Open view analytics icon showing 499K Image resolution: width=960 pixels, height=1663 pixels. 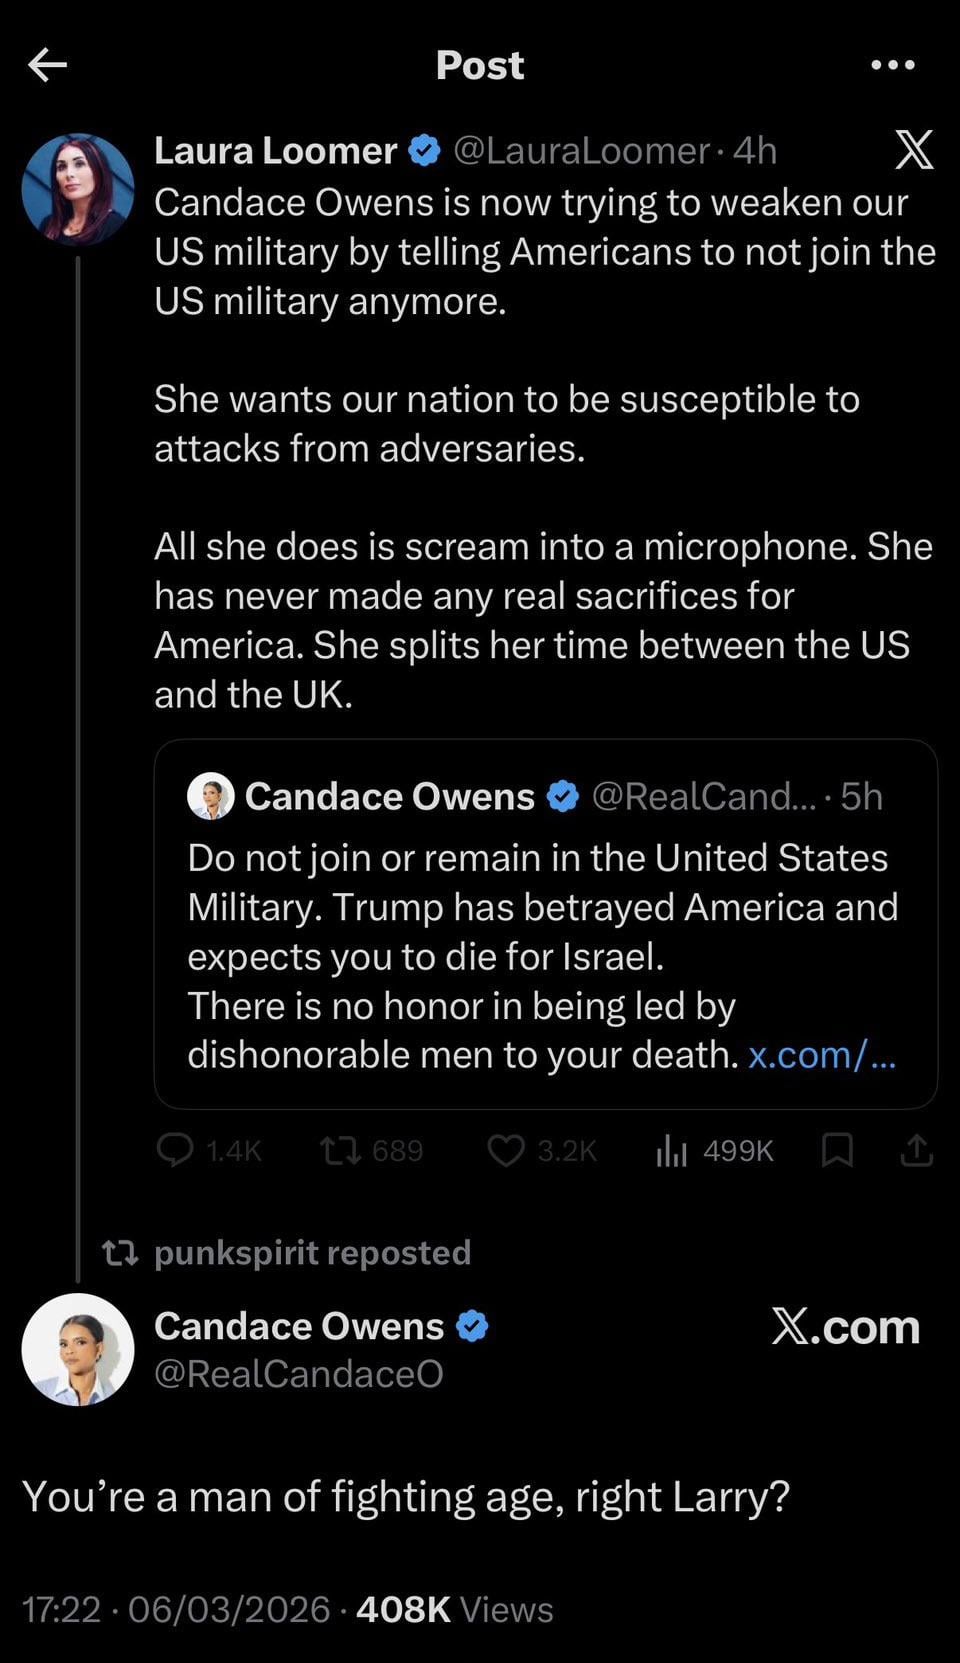click(x=672, y=1151)
